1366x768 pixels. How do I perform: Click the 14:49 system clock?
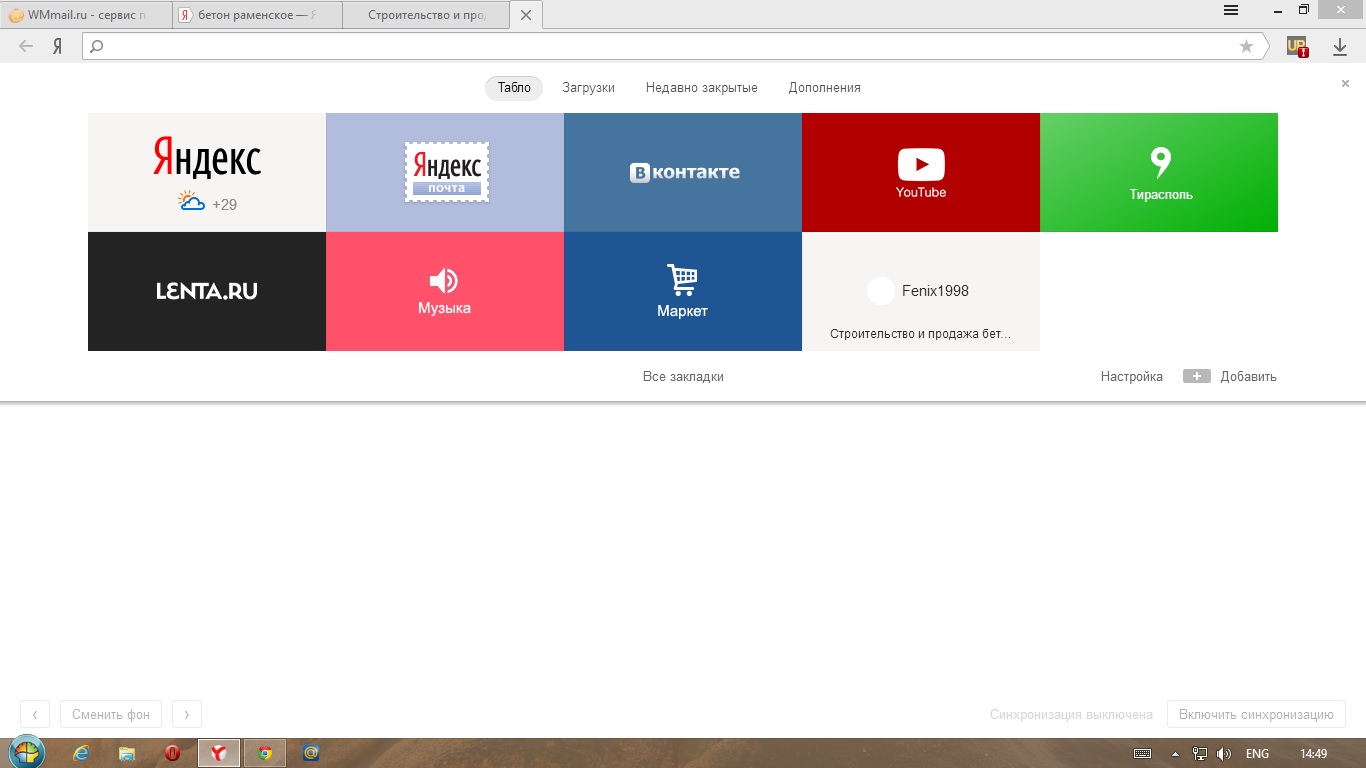pos(1313,753)
